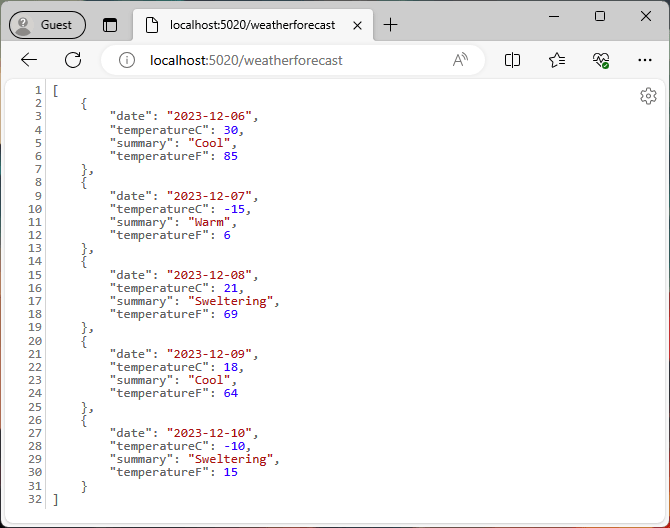Open a new tab with plus button

coord(390,25)
